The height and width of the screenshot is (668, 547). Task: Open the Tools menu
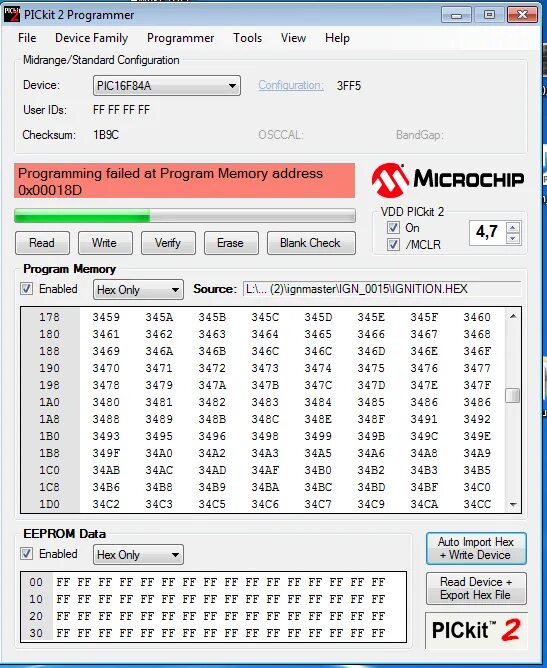pos(248,38)
